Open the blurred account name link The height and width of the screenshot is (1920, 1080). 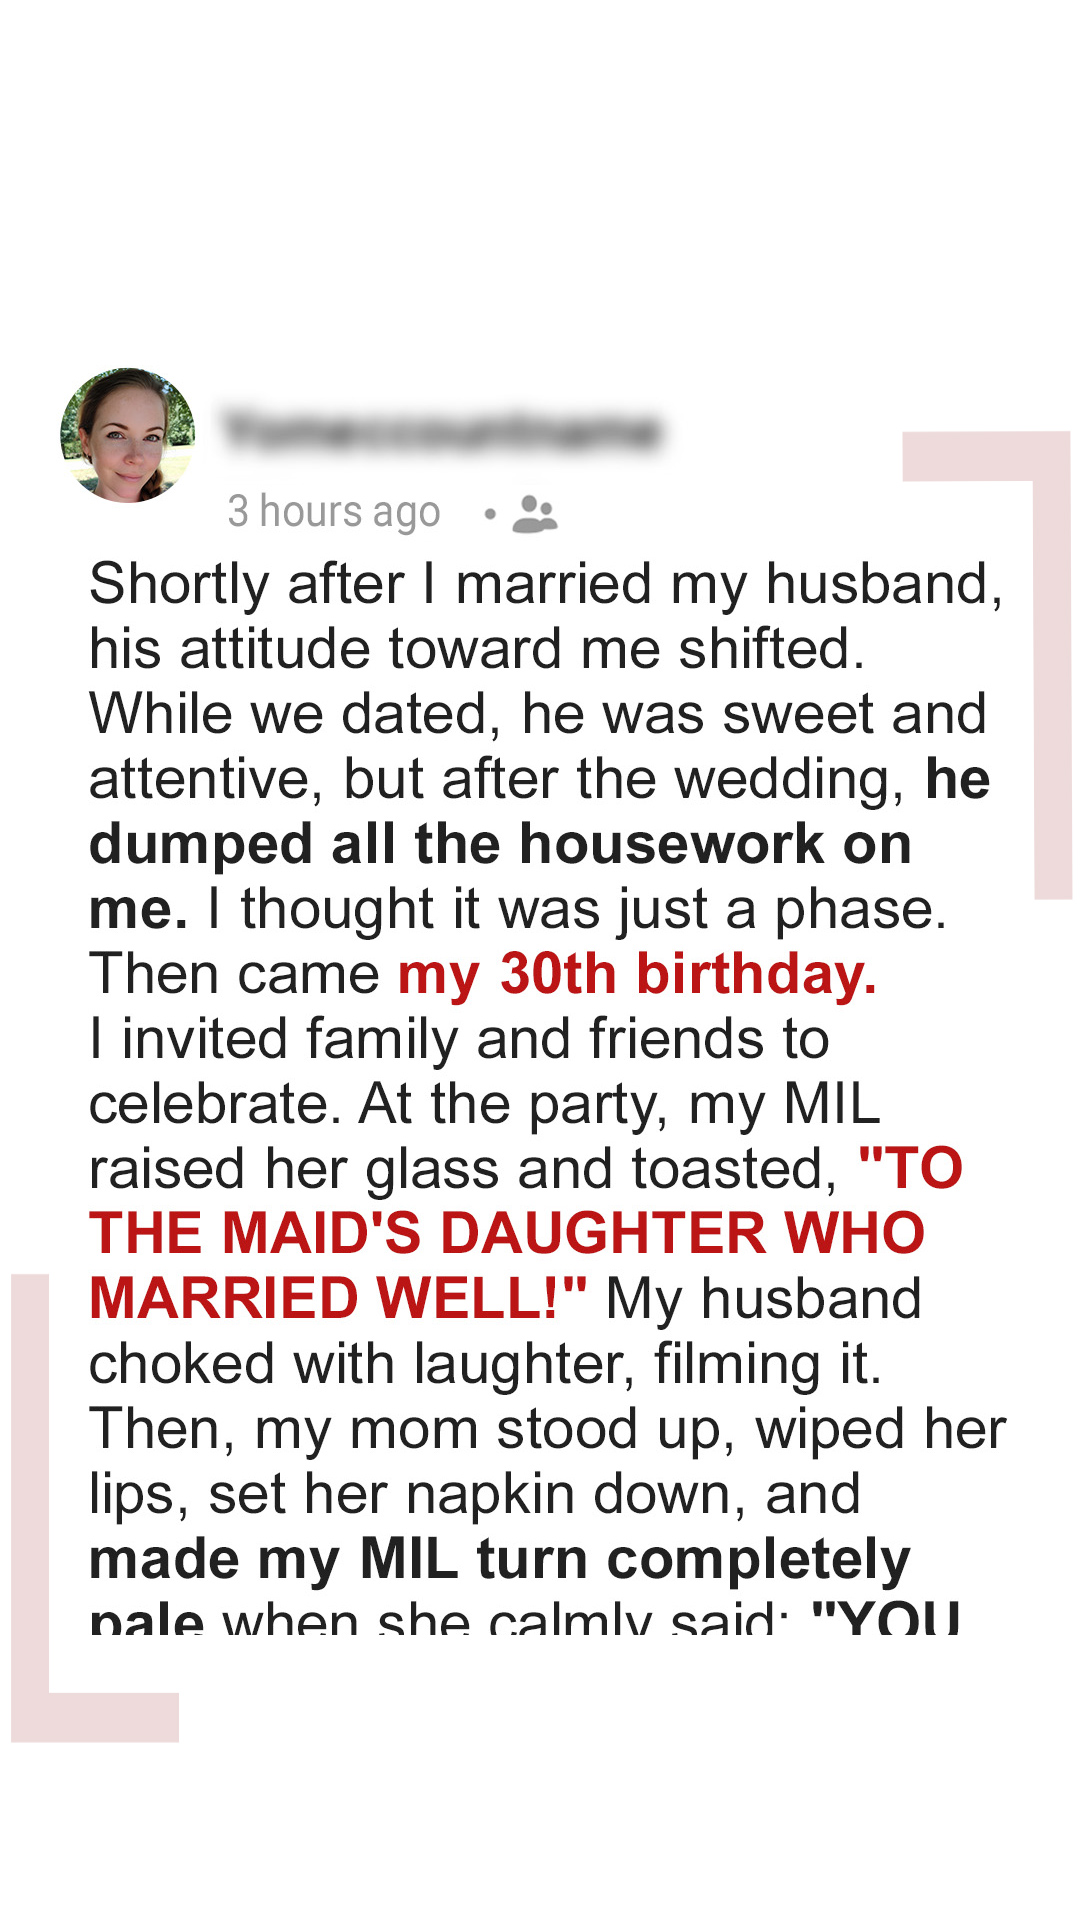(442, 430)
